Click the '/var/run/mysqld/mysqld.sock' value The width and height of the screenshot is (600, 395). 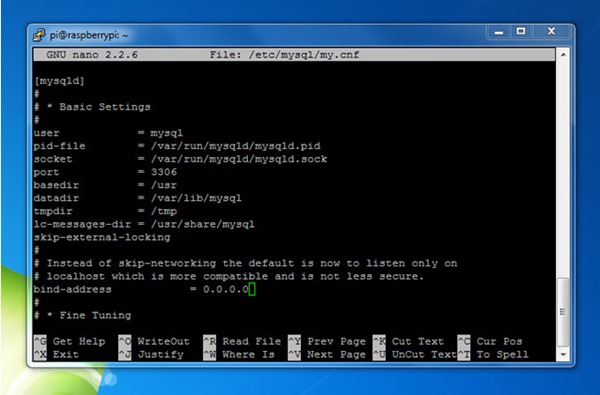tap(239, 159)
